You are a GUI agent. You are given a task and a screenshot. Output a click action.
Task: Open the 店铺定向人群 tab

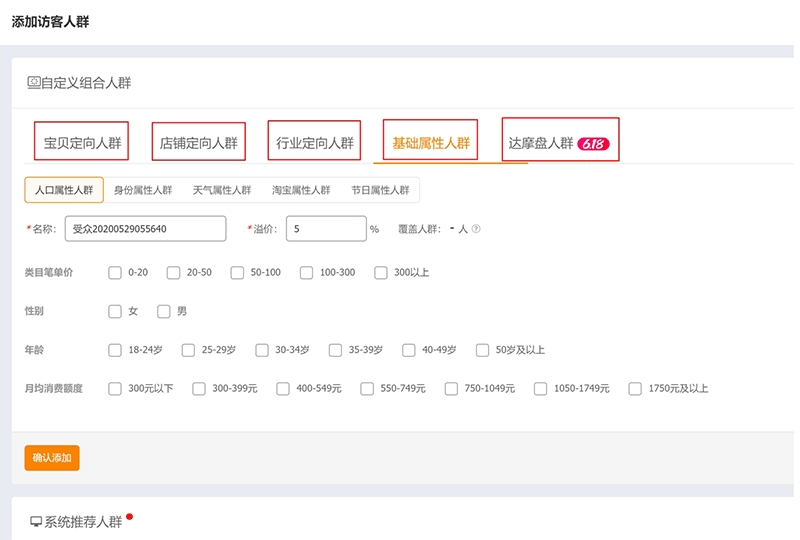coord(199,143)
